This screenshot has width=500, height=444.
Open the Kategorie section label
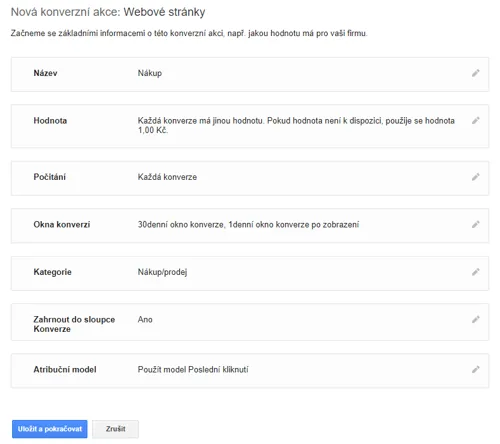click(52, 272)
